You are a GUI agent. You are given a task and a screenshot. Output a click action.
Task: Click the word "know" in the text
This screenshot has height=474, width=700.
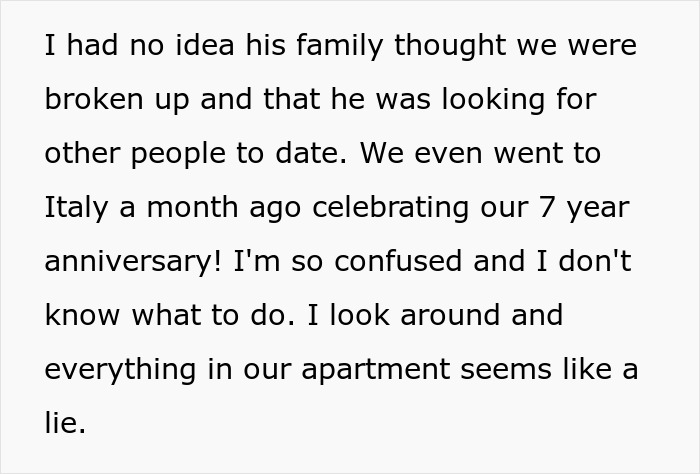click(83, 316)
